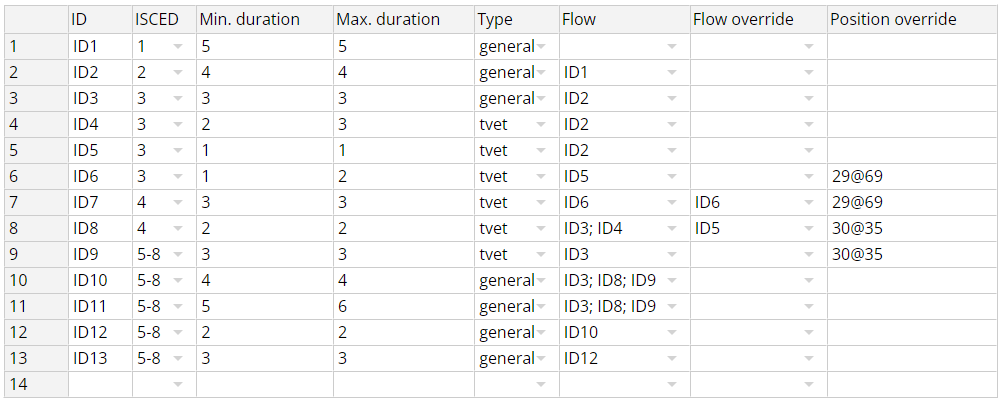Click Position override cell showing 30@35 for ID9

(x=913, y=255)
